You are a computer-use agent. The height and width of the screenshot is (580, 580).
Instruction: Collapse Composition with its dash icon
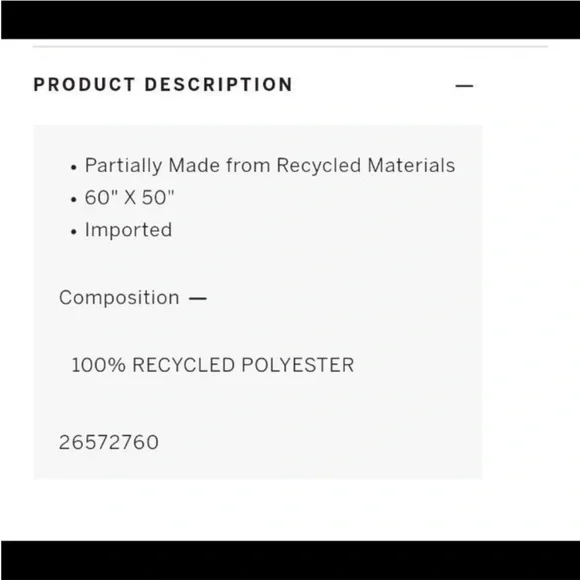[x=198, y=299]
